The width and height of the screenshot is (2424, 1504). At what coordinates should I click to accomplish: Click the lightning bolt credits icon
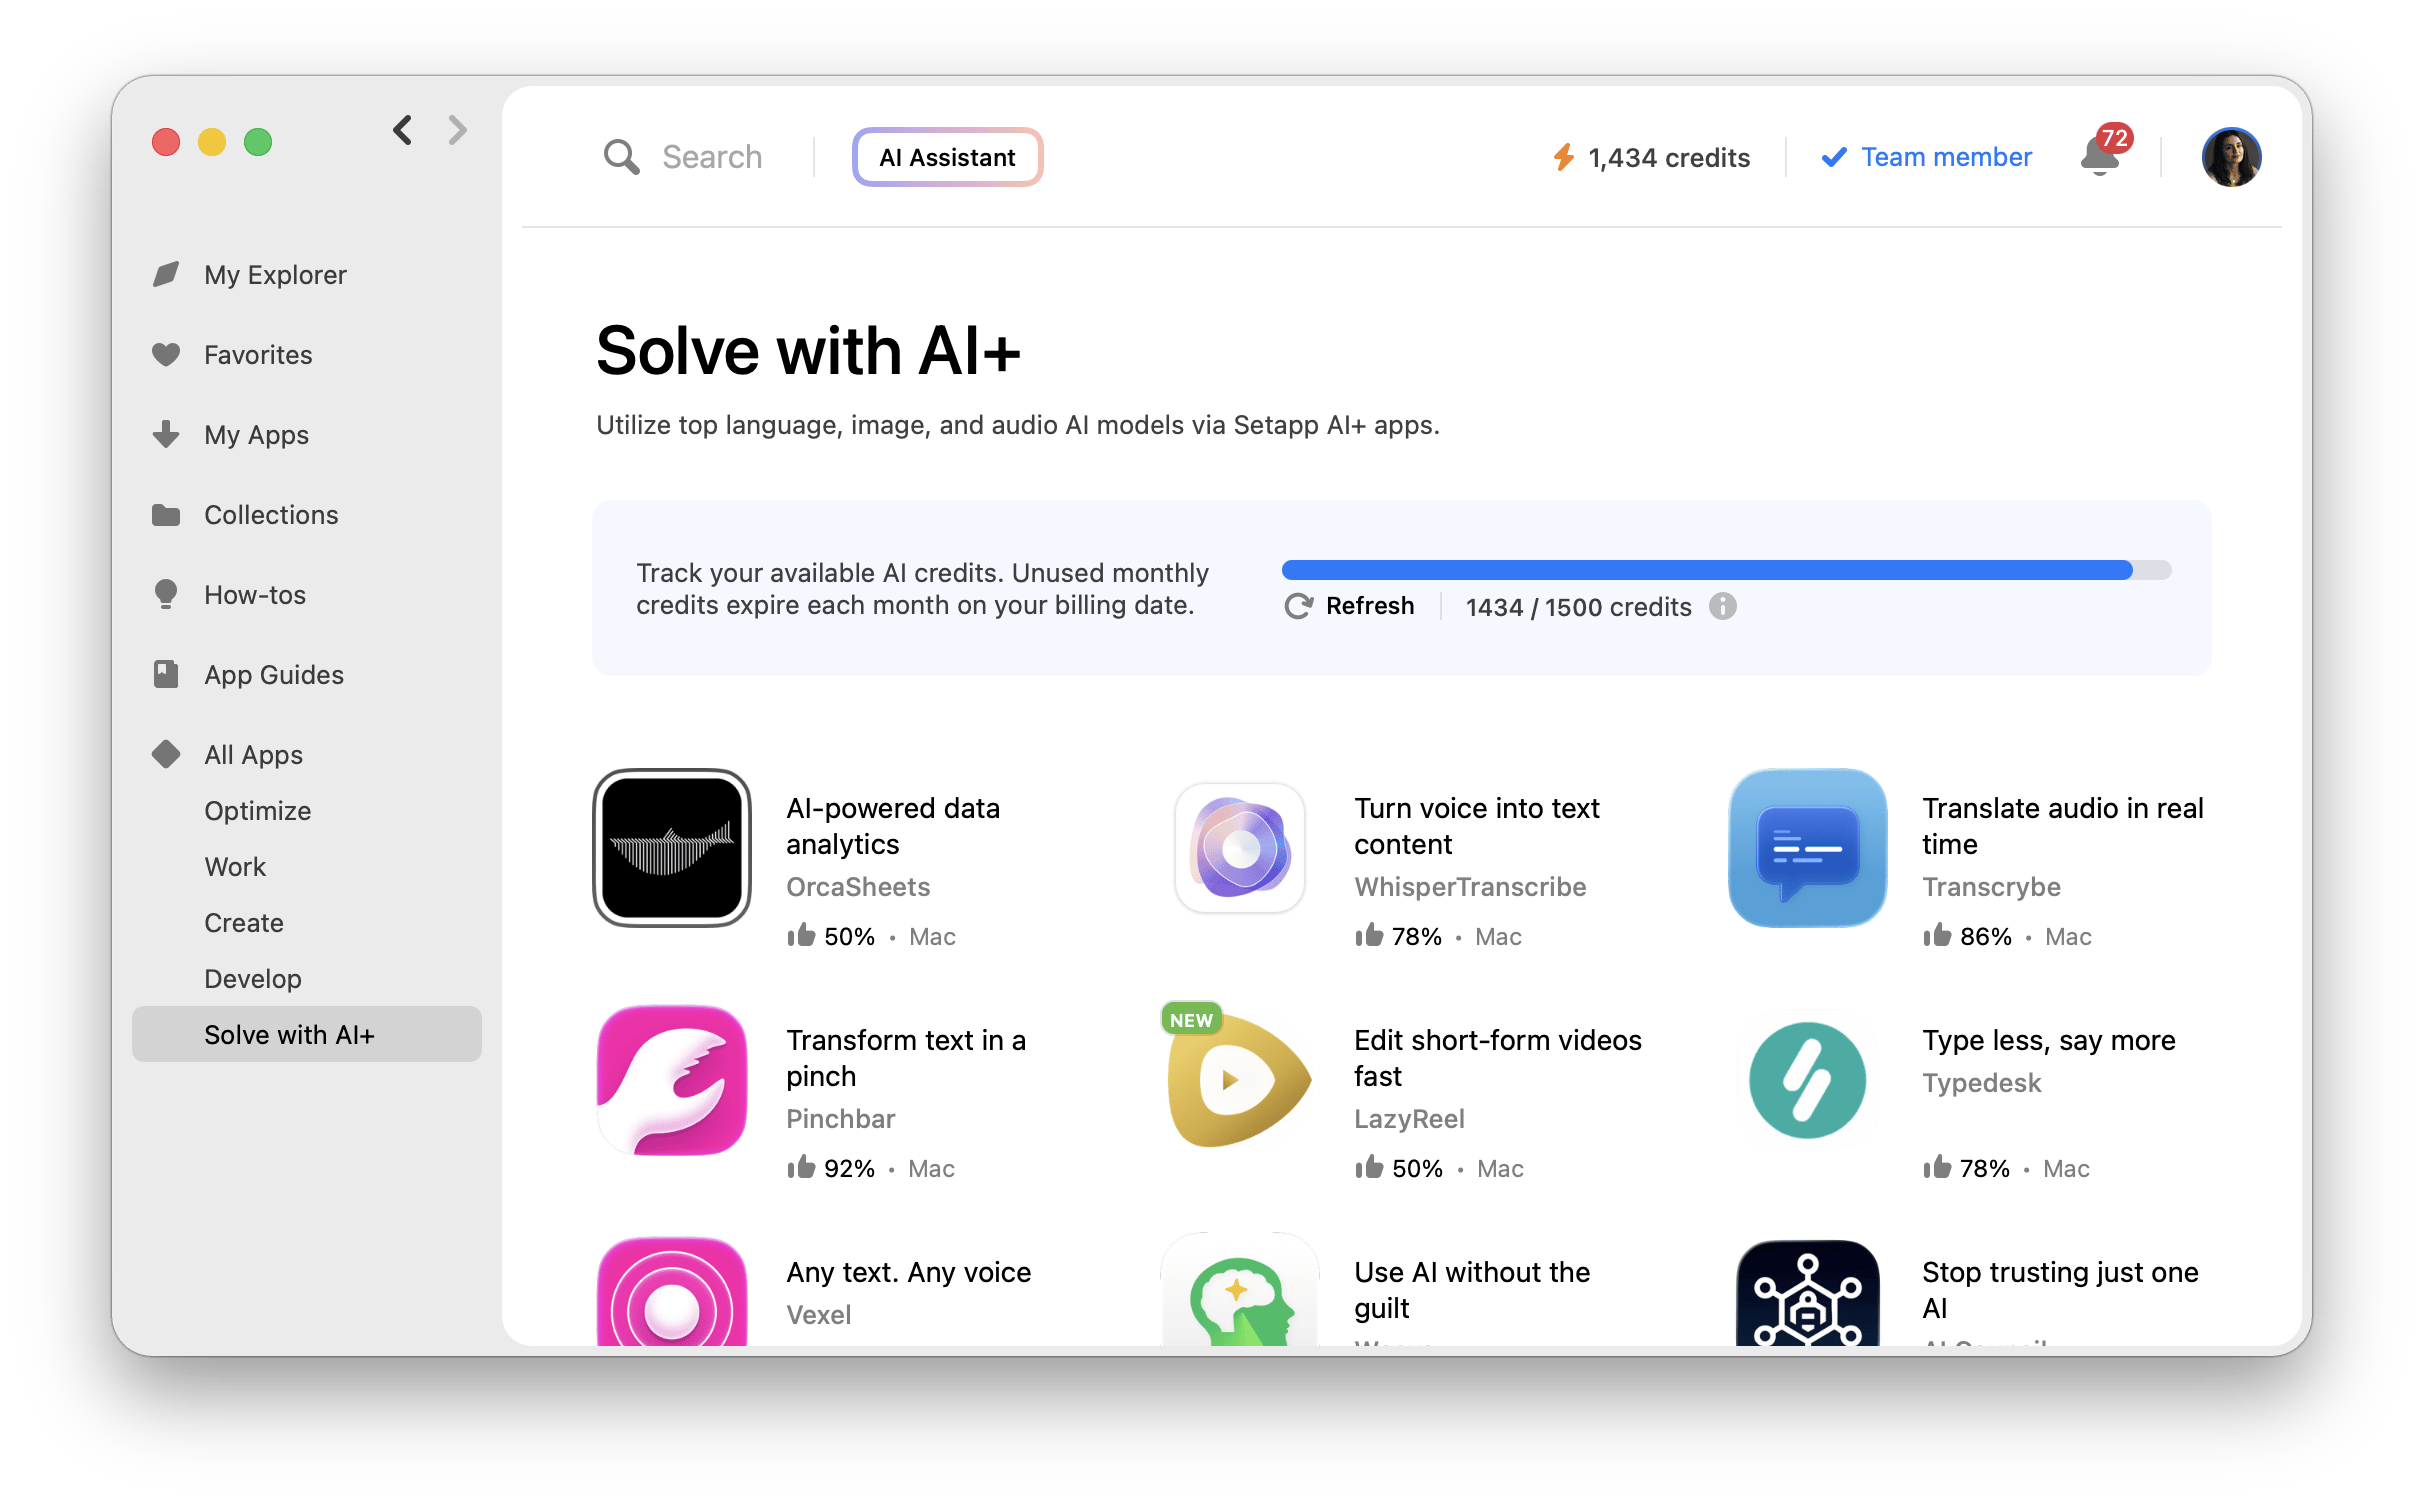tap(1564, 157)
